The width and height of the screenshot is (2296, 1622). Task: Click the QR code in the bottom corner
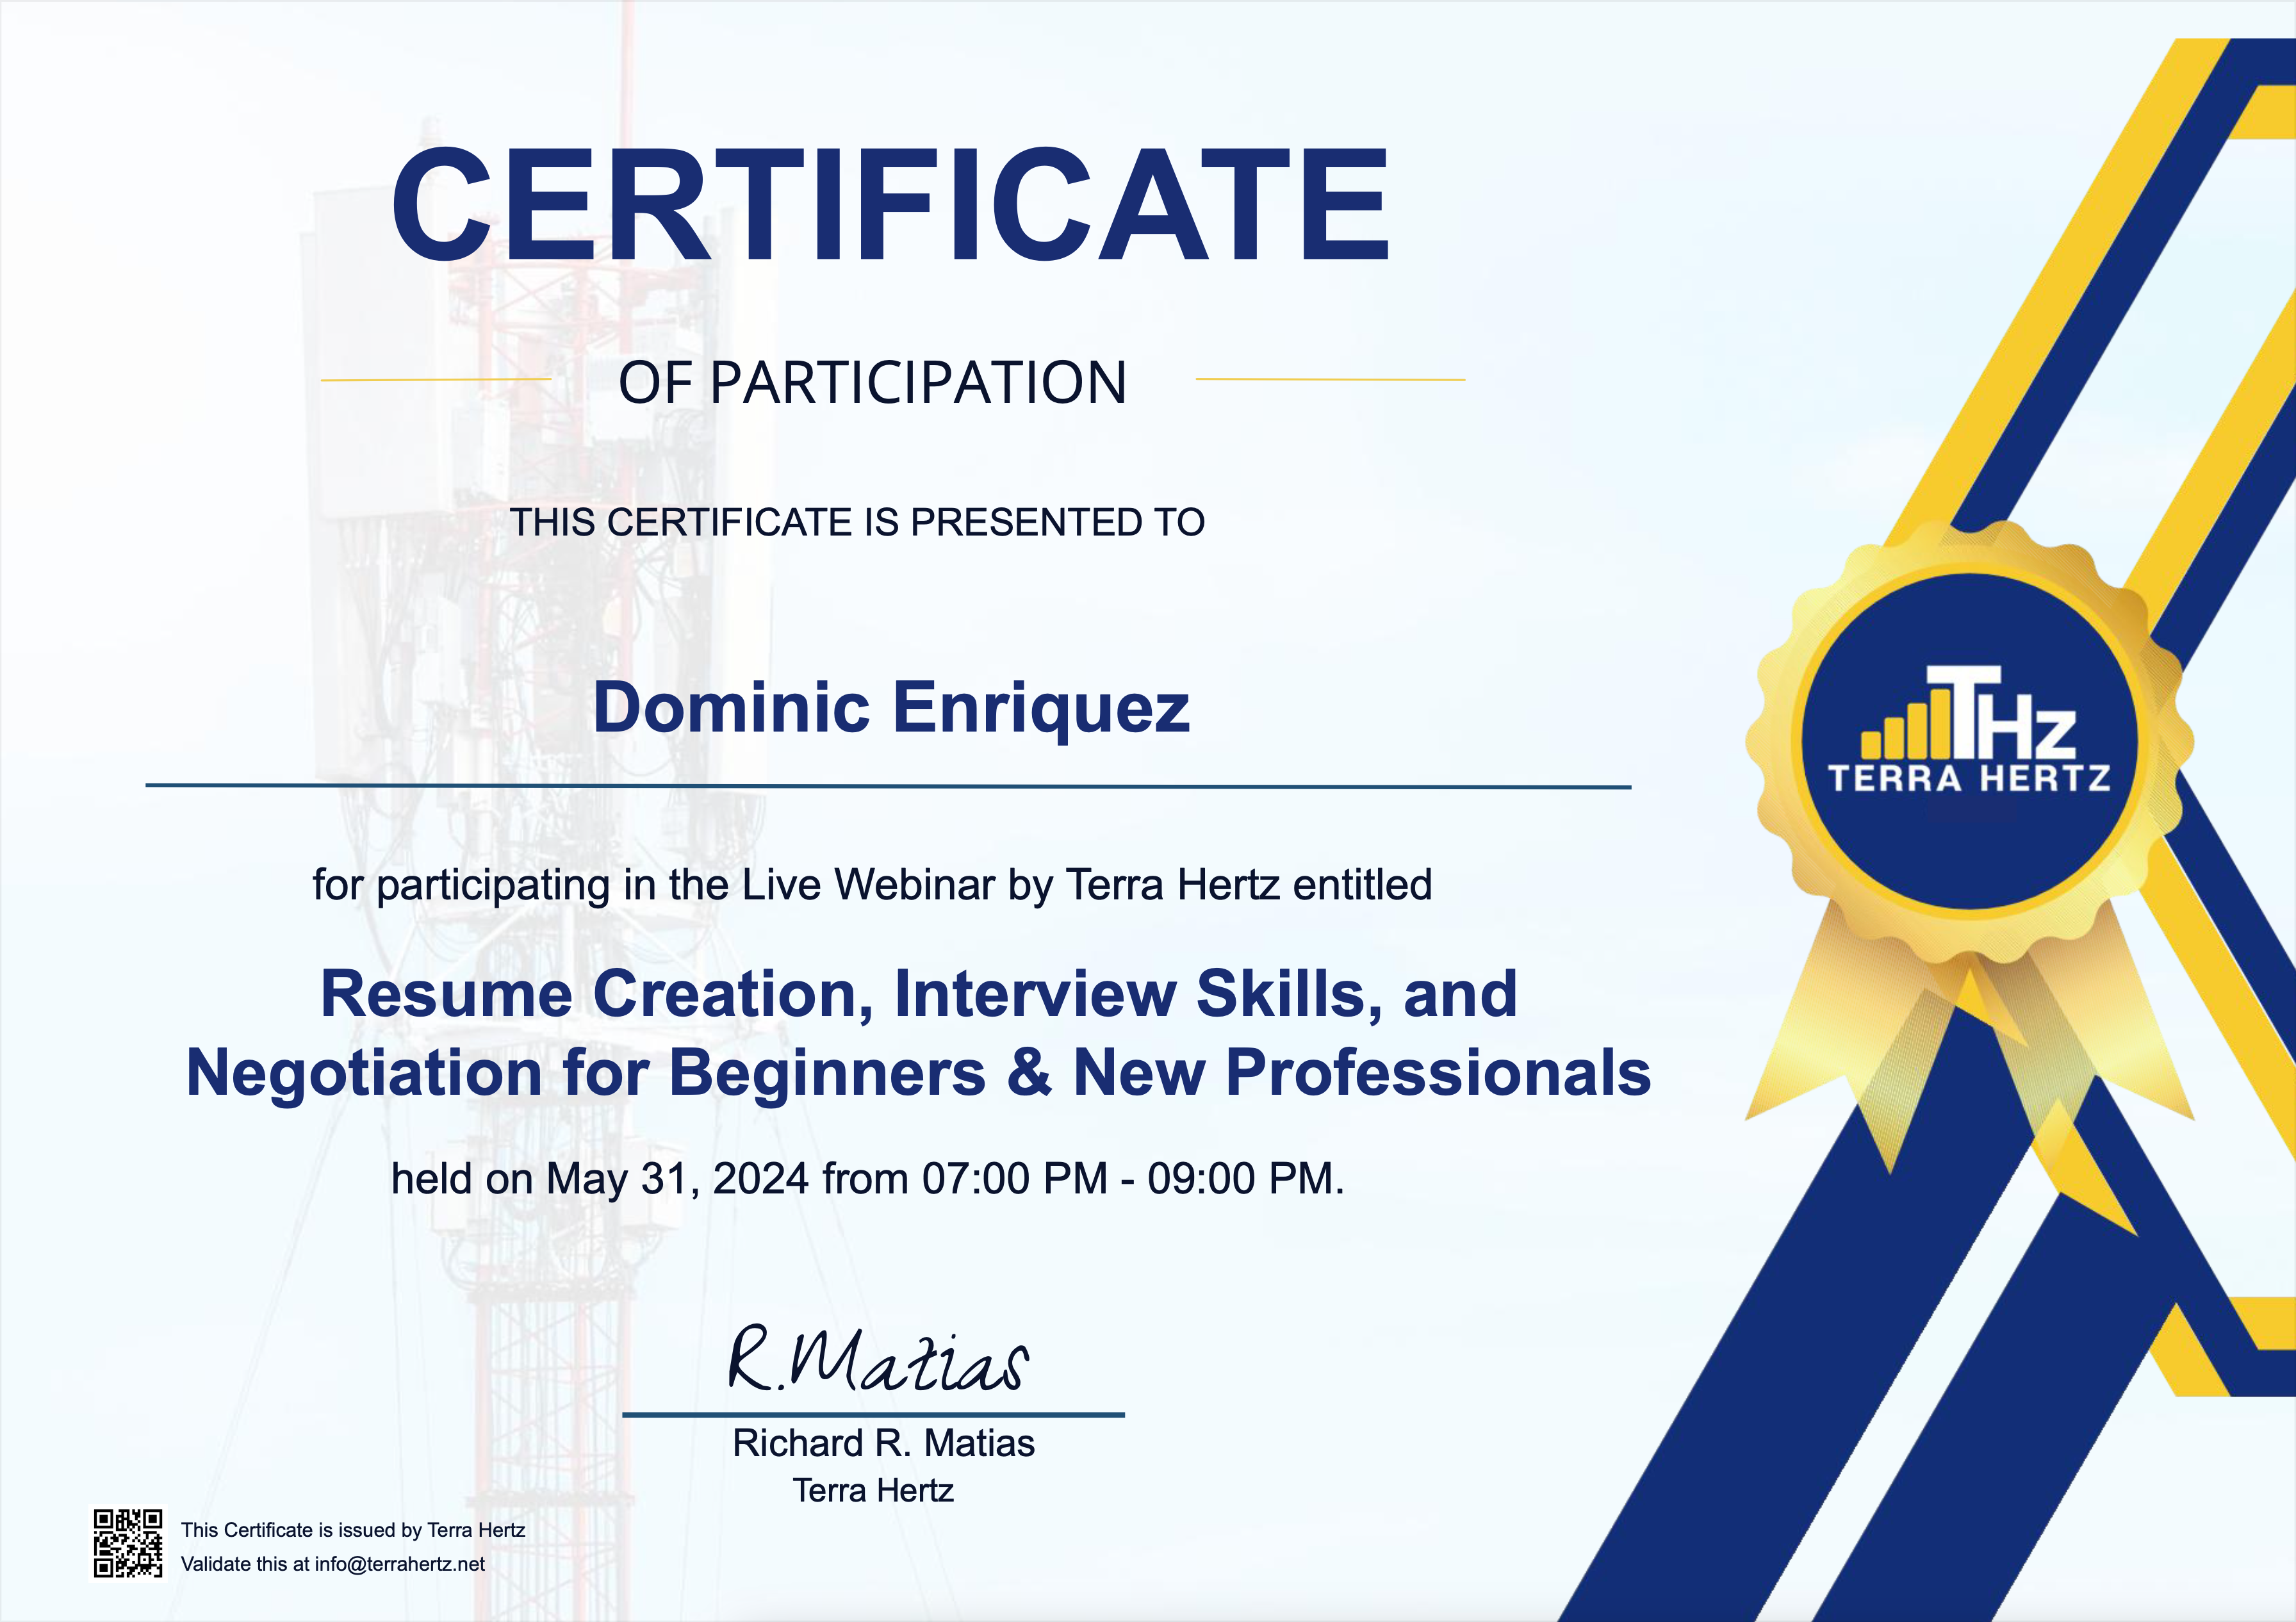tap(128, 1543)
